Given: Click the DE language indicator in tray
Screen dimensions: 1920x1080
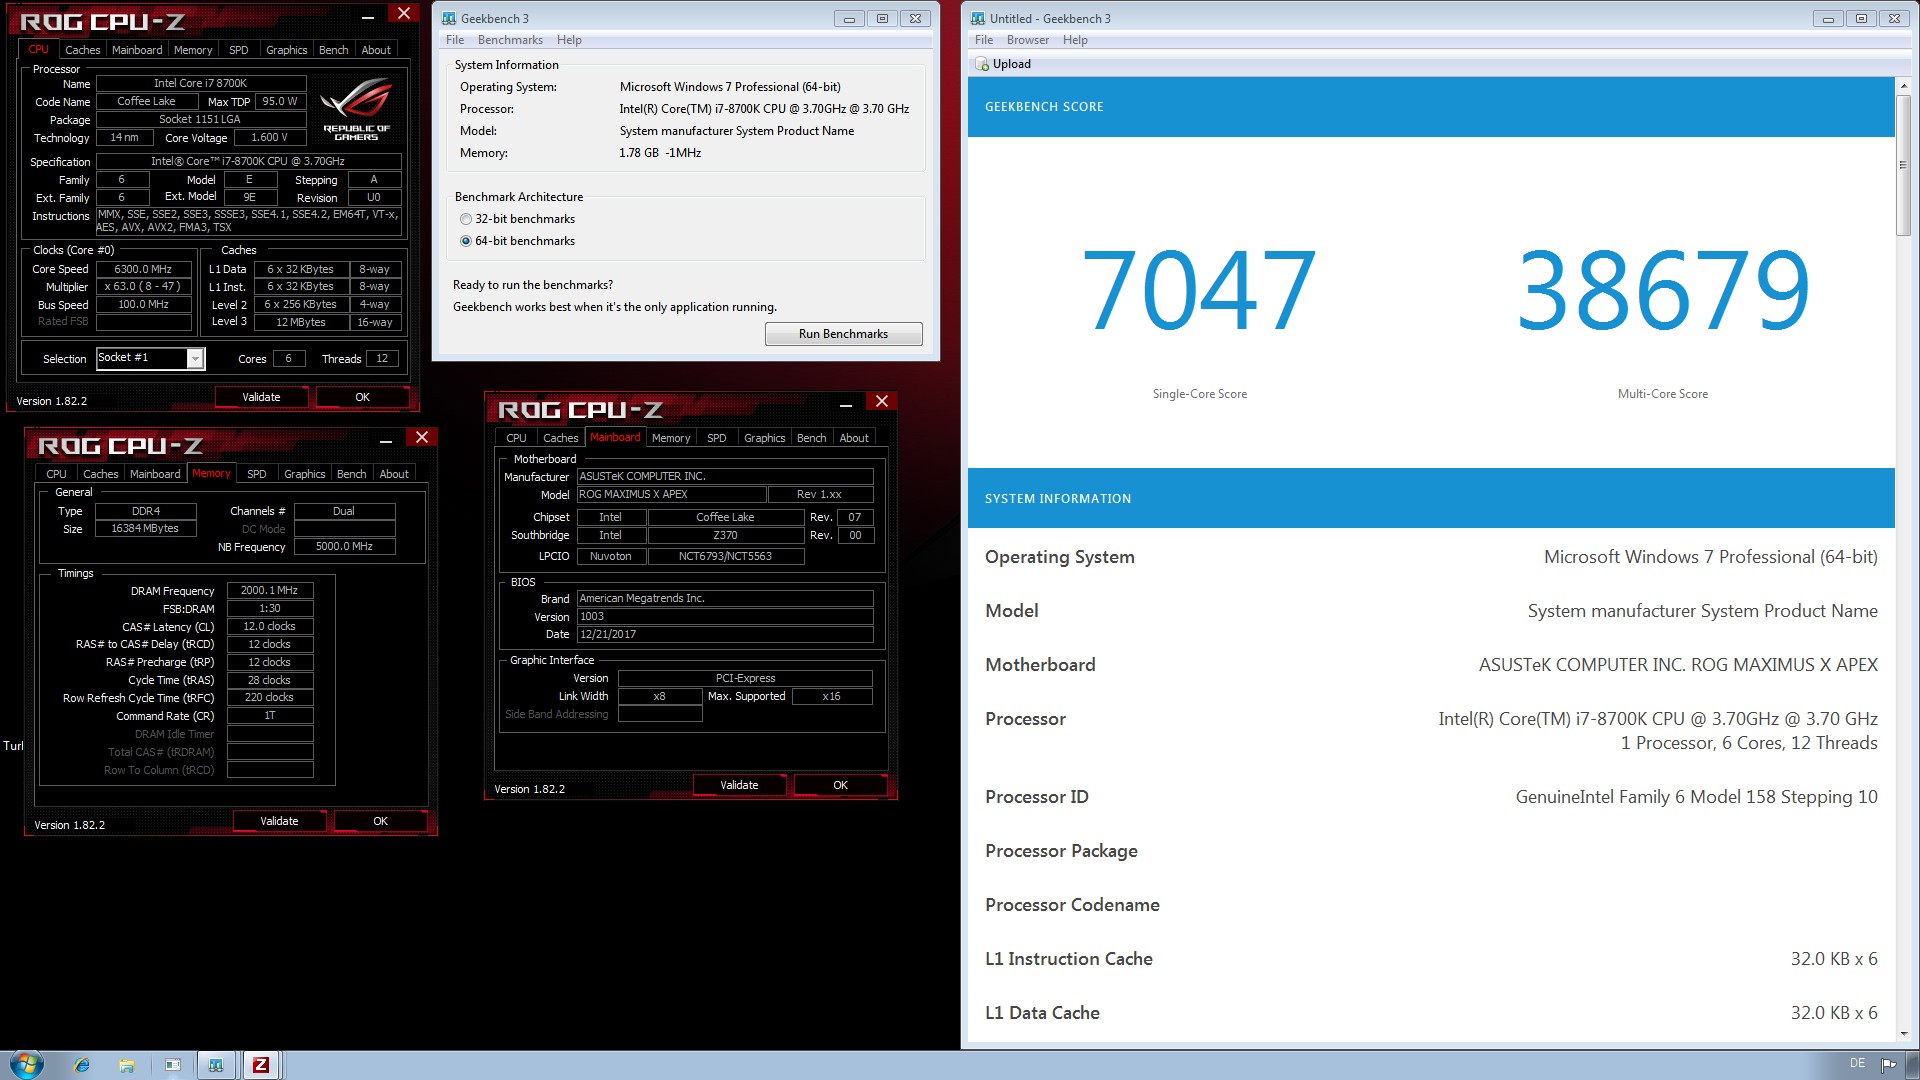Looking at the screenshot, I should (x=1857, y=1063).
